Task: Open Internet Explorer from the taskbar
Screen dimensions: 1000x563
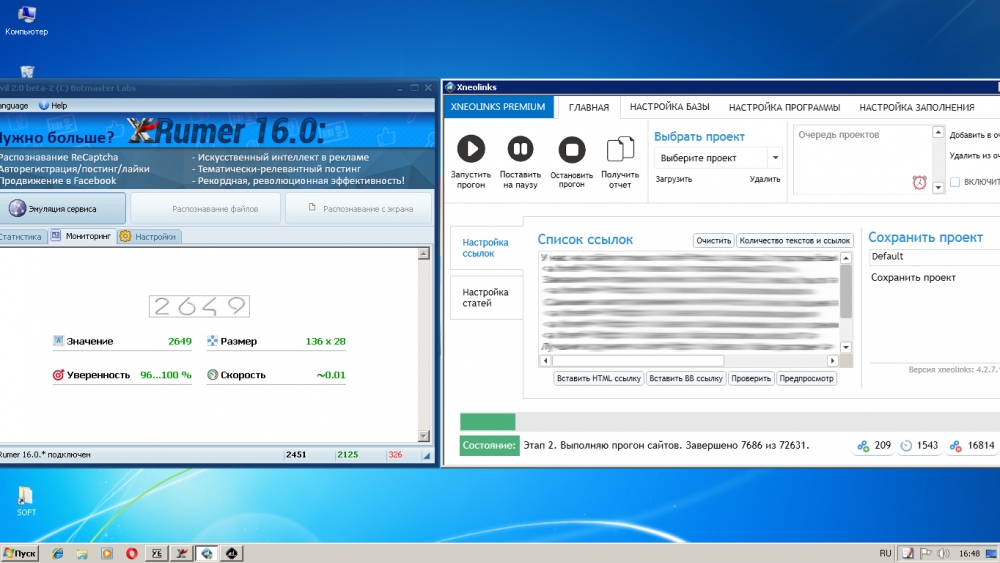Action: pos(57,553)
